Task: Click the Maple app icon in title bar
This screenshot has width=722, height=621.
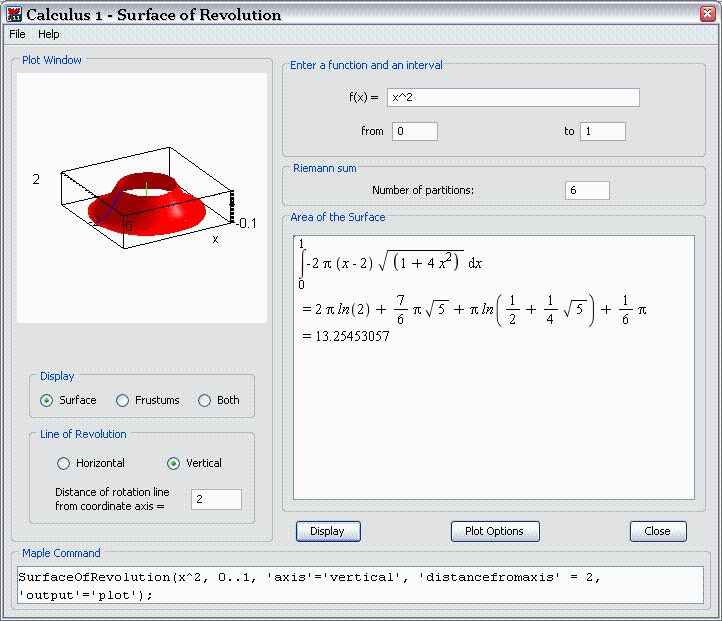Action: click(14, 15)
